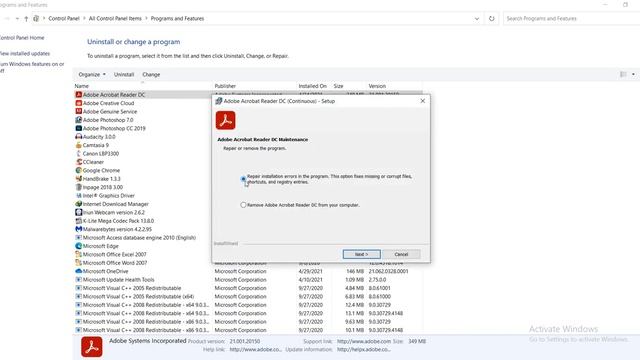Sort by Version column header

click(377, 86)
